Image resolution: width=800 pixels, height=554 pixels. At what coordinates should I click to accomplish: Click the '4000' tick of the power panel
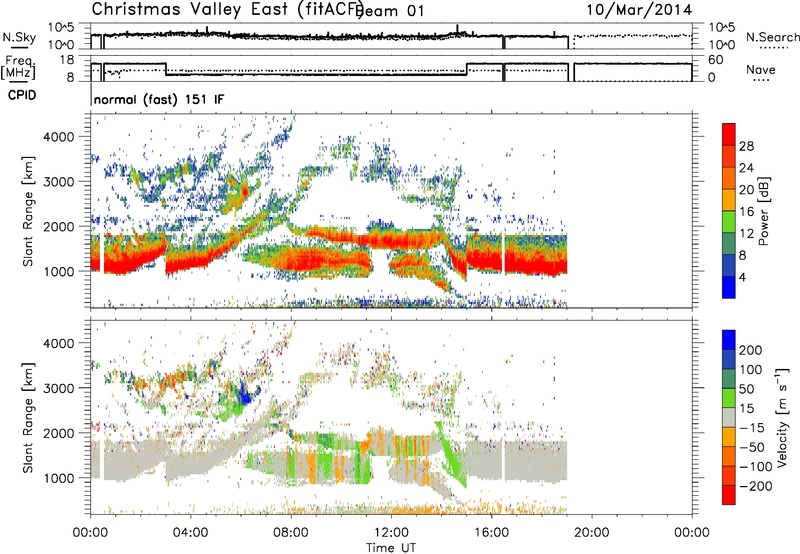coord(58,137)
